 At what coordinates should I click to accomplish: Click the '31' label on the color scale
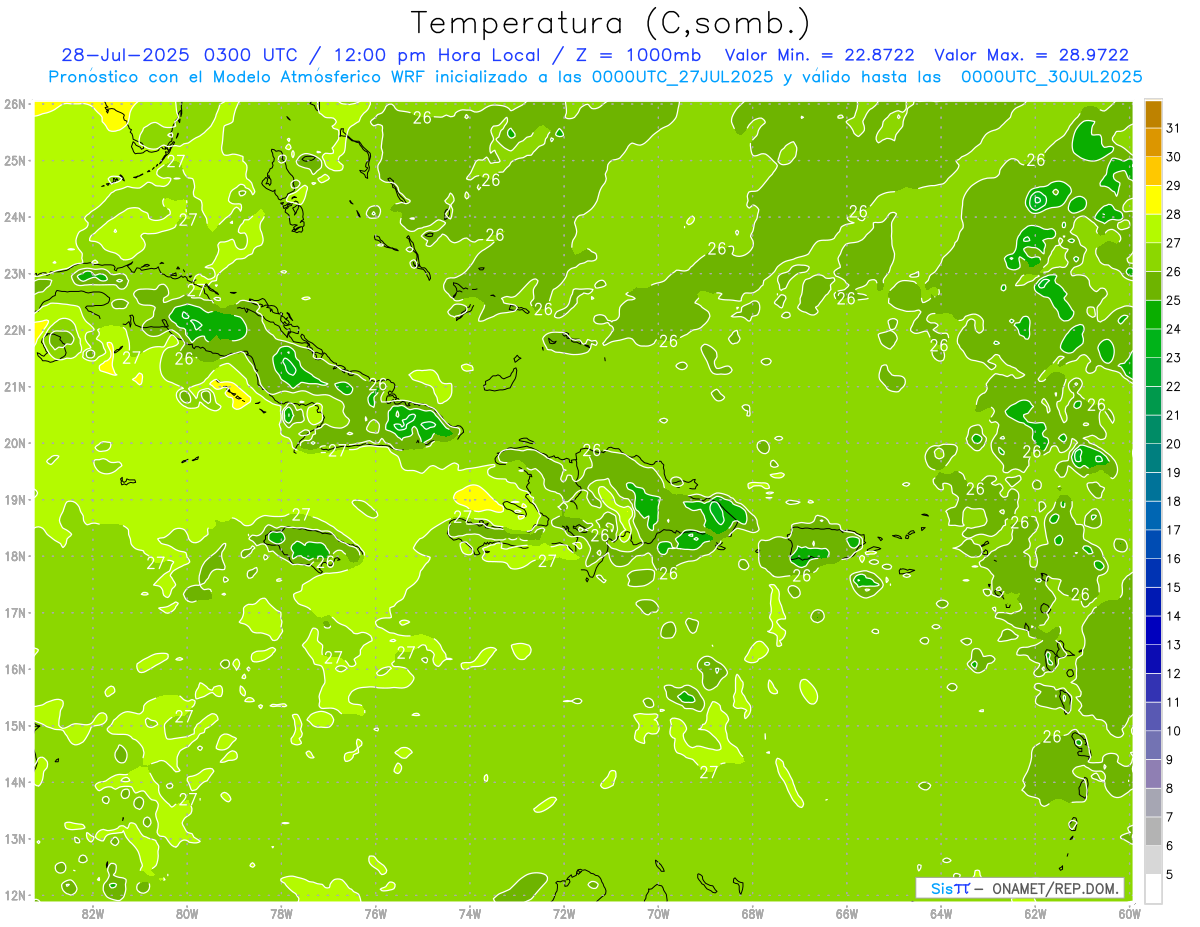point(1173,128)
